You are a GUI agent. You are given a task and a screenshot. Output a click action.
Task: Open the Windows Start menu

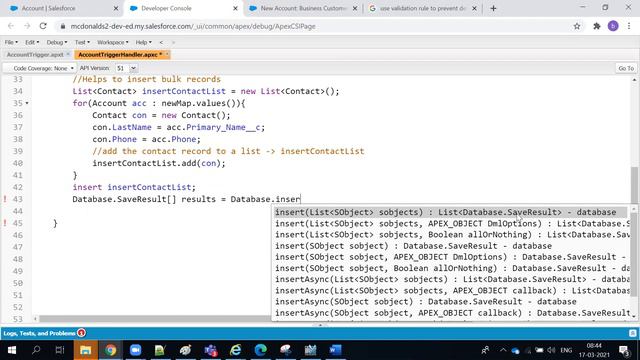(11, 350)
